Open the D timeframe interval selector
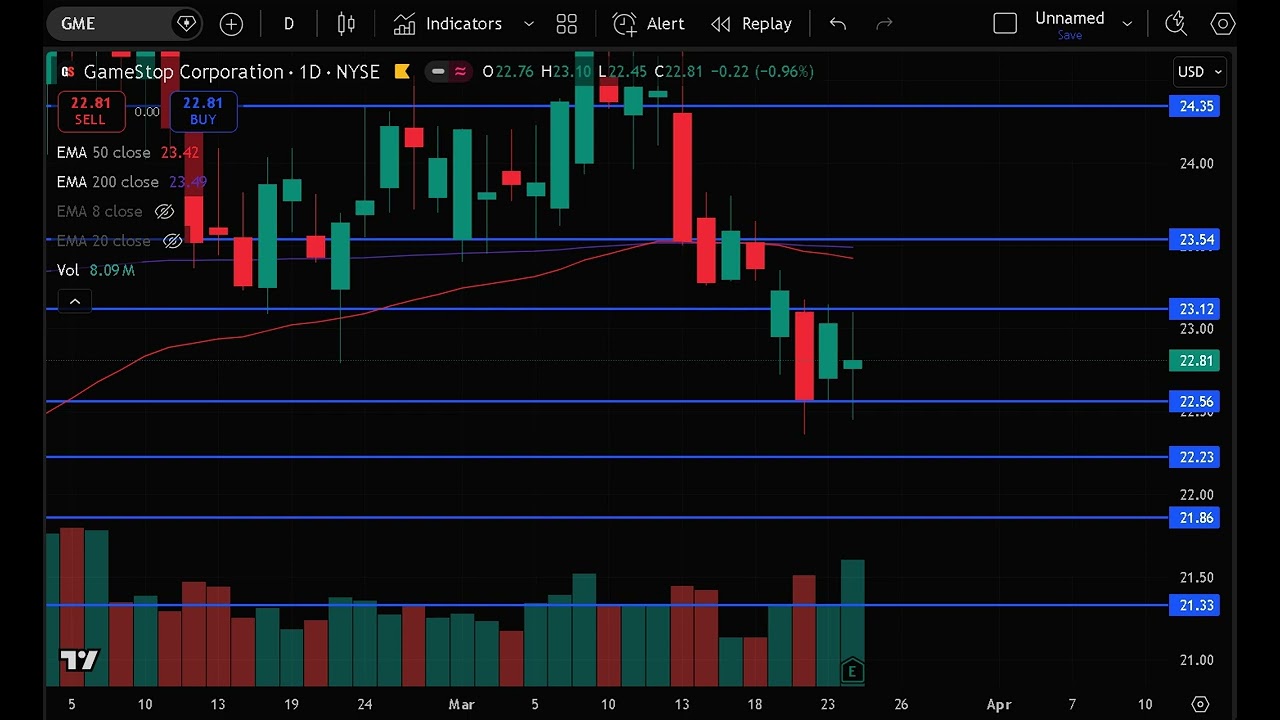The image size is (1280, 720). (288, 23)
